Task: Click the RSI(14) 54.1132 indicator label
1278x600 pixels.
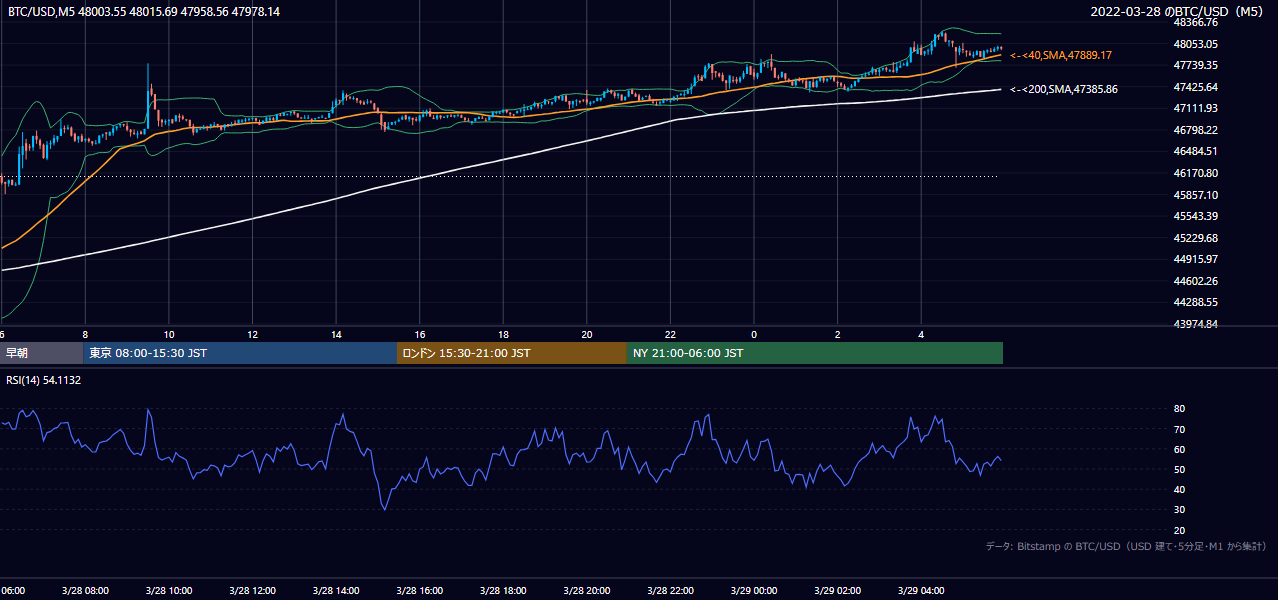Action: coord(43,380)
